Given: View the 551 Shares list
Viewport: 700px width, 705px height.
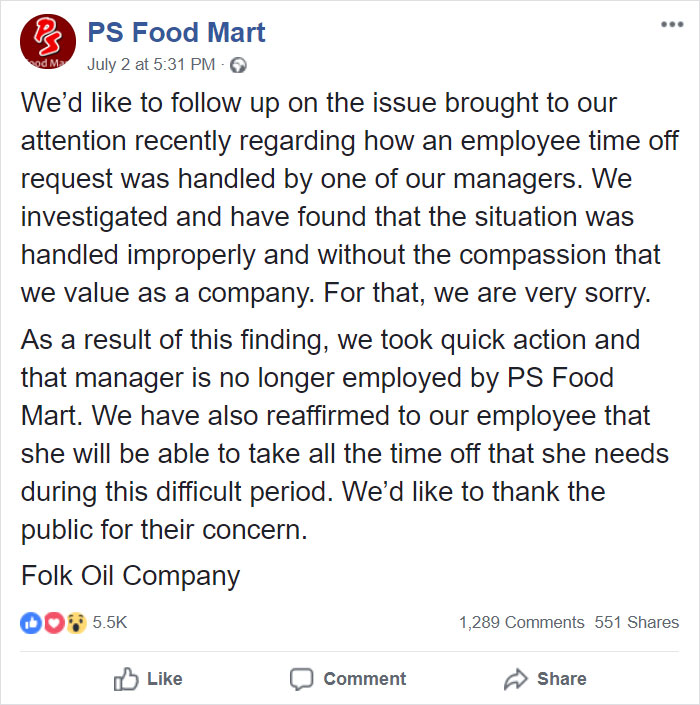Looking at the screenshot, I should 636,622.
